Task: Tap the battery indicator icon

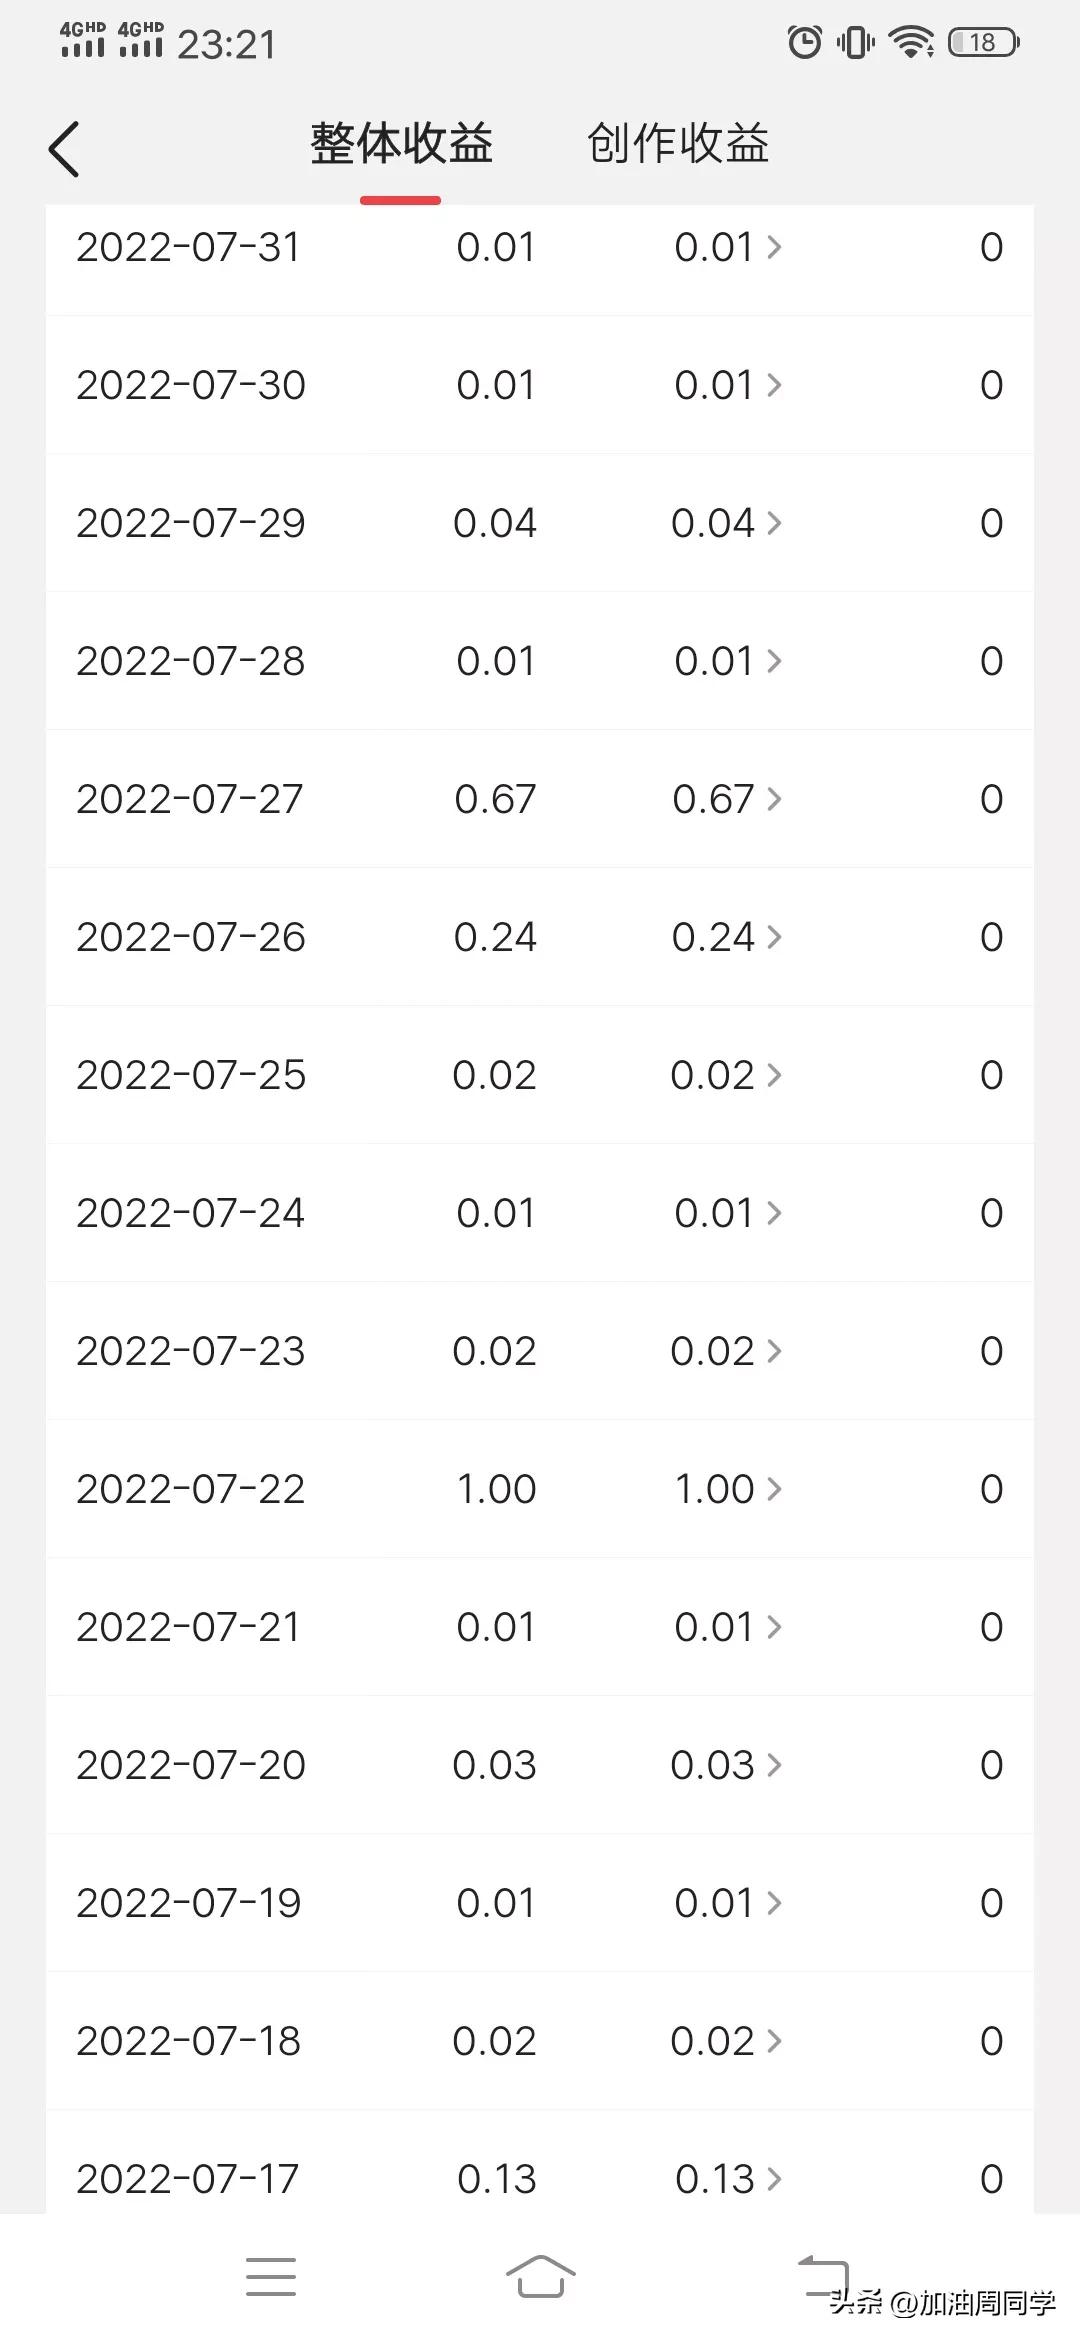Action: (983, 42)
